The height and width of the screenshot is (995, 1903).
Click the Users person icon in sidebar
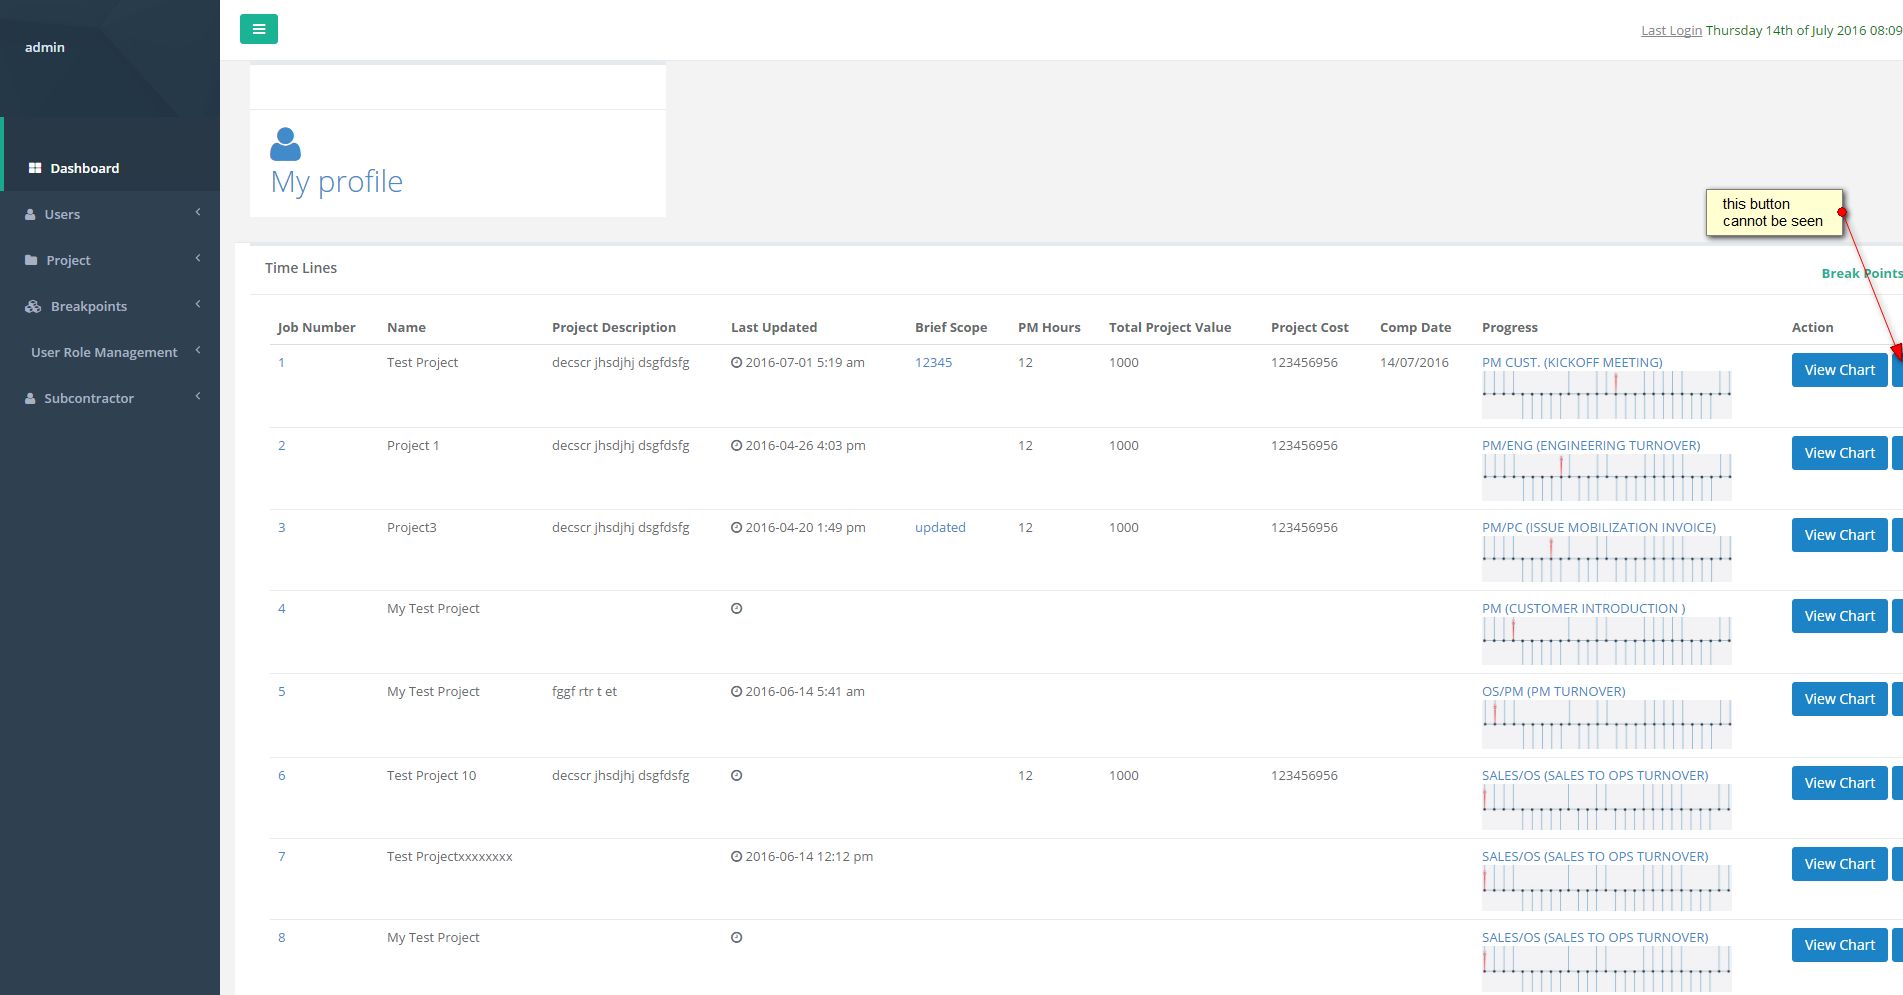point(30,215)
